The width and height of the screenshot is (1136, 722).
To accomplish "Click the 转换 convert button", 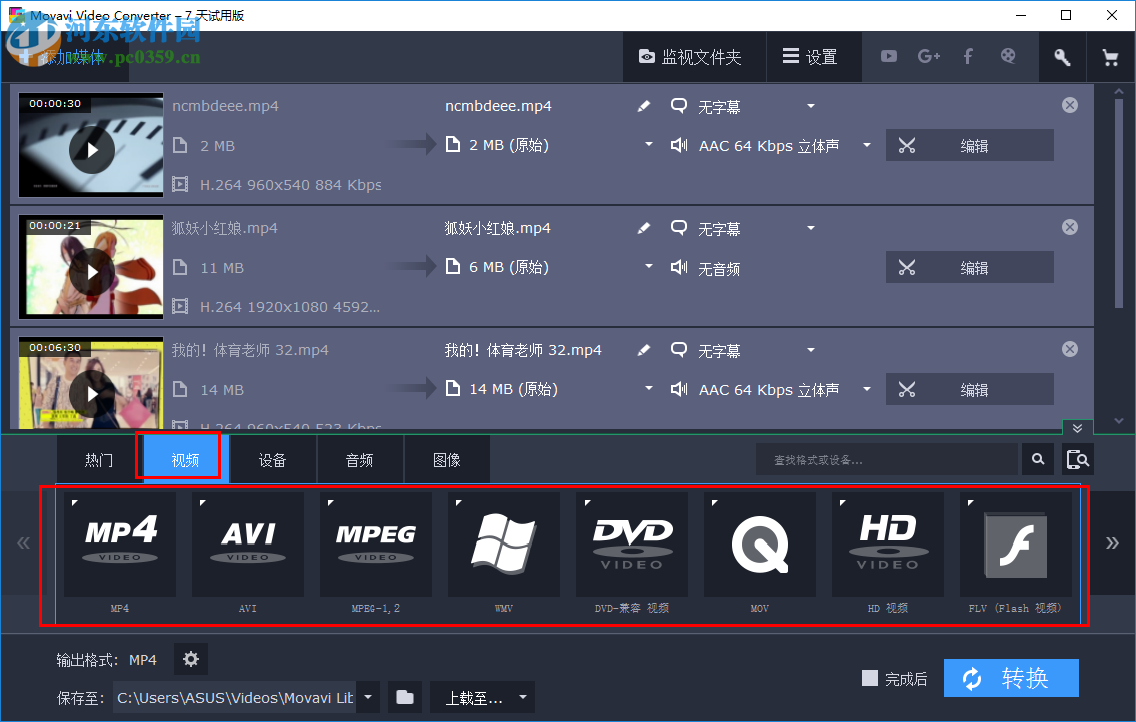I will coord(1011,678).
